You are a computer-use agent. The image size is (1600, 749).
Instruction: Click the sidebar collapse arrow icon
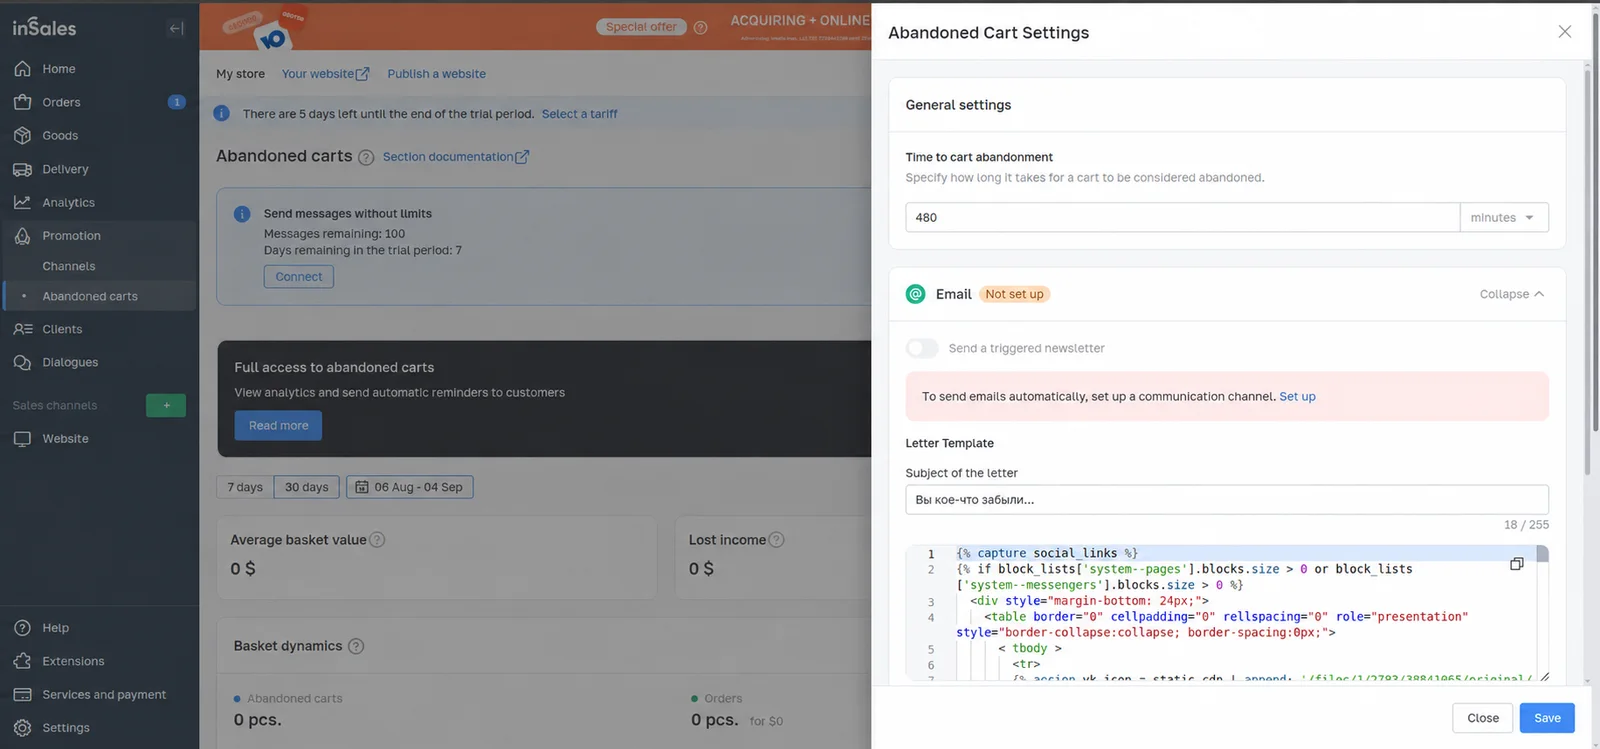point(176,28)
